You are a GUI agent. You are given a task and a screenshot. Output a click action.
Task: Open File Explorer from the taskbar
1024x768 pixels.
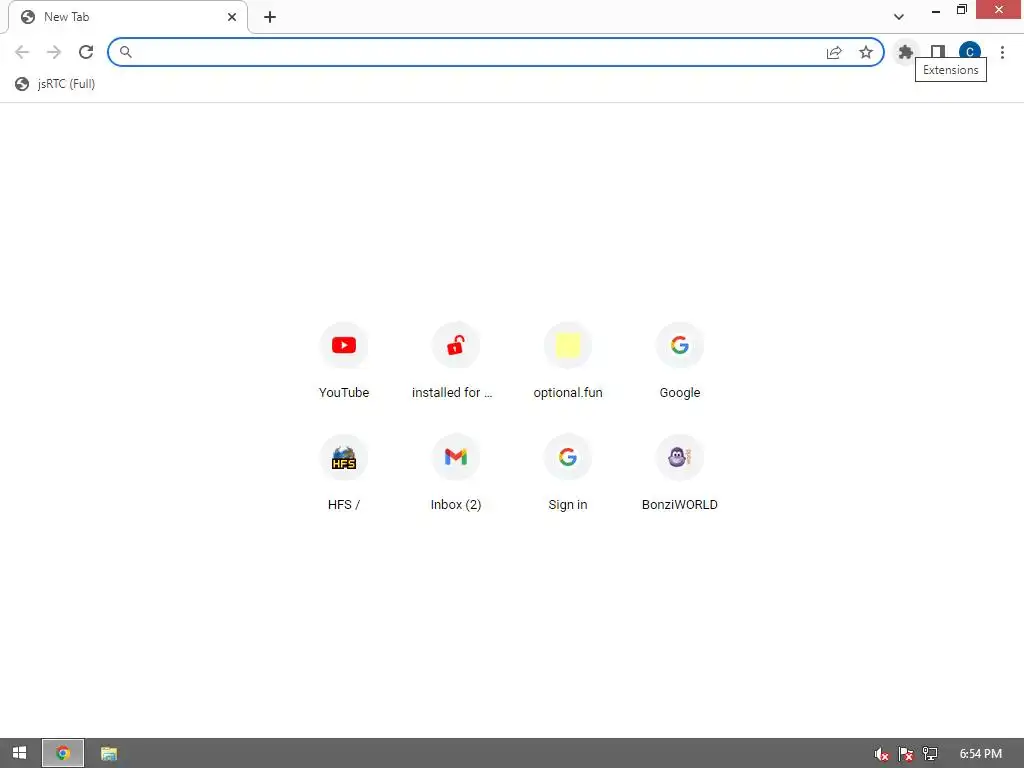tap(109, 753)
